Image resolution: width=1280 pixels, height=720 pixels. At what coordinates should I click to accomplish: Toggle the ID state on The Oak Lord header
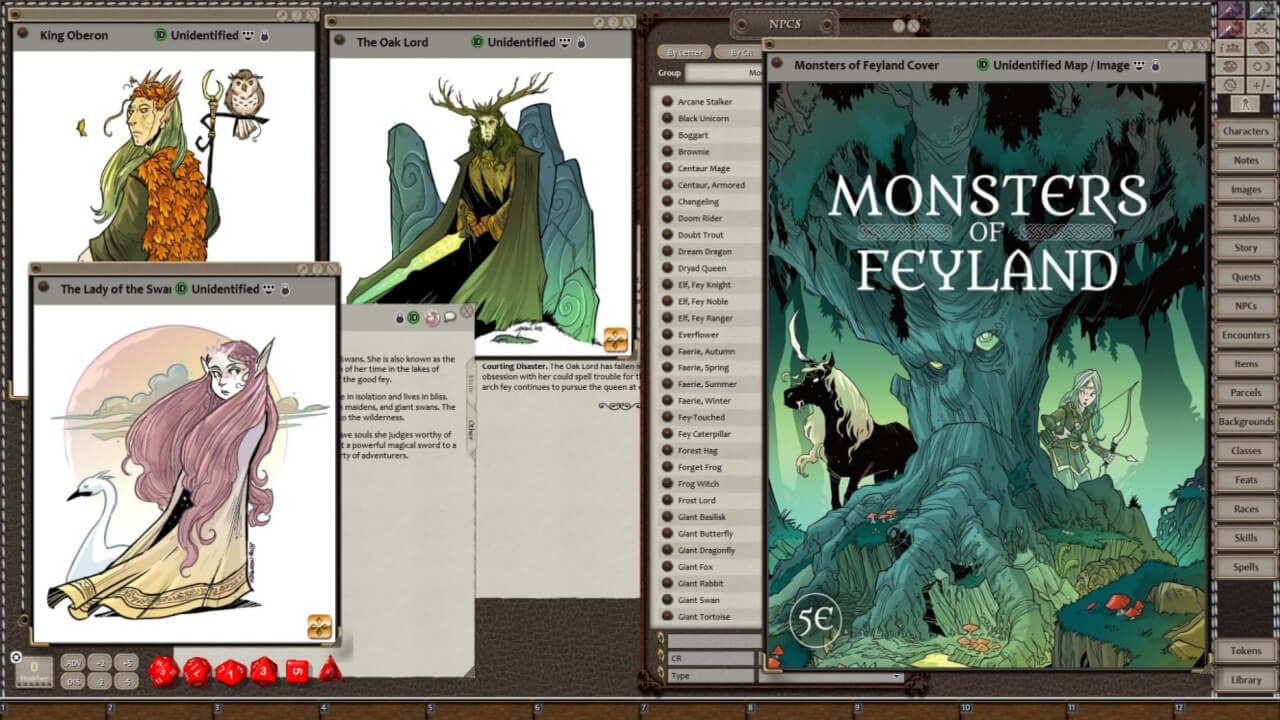pos(478,43)
